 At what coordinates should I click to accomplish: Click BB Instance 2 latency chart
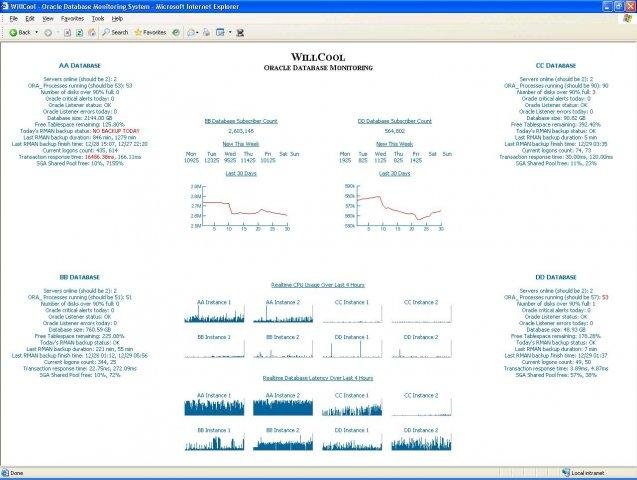283,442
